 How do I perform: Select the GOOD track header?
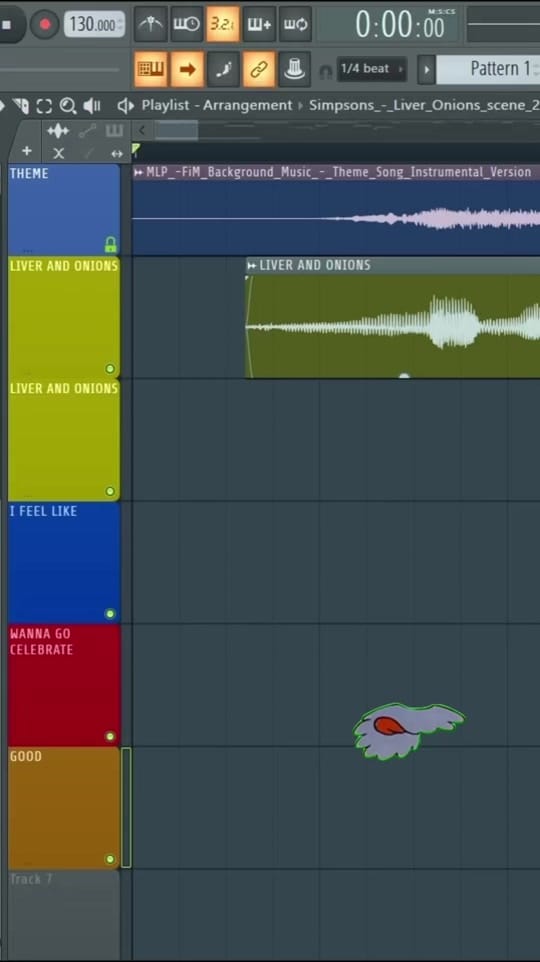coord(64,808)
